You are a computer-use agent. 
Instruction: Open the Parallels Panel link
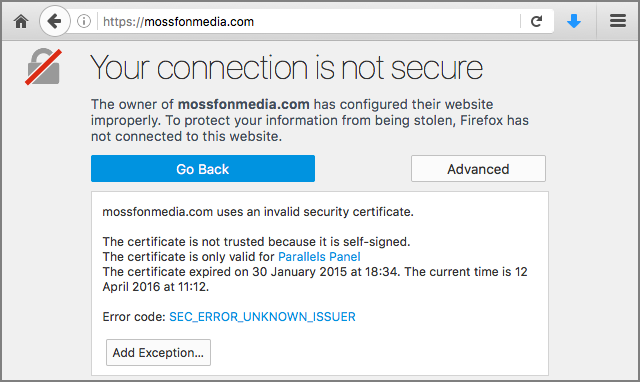point(319,257)
